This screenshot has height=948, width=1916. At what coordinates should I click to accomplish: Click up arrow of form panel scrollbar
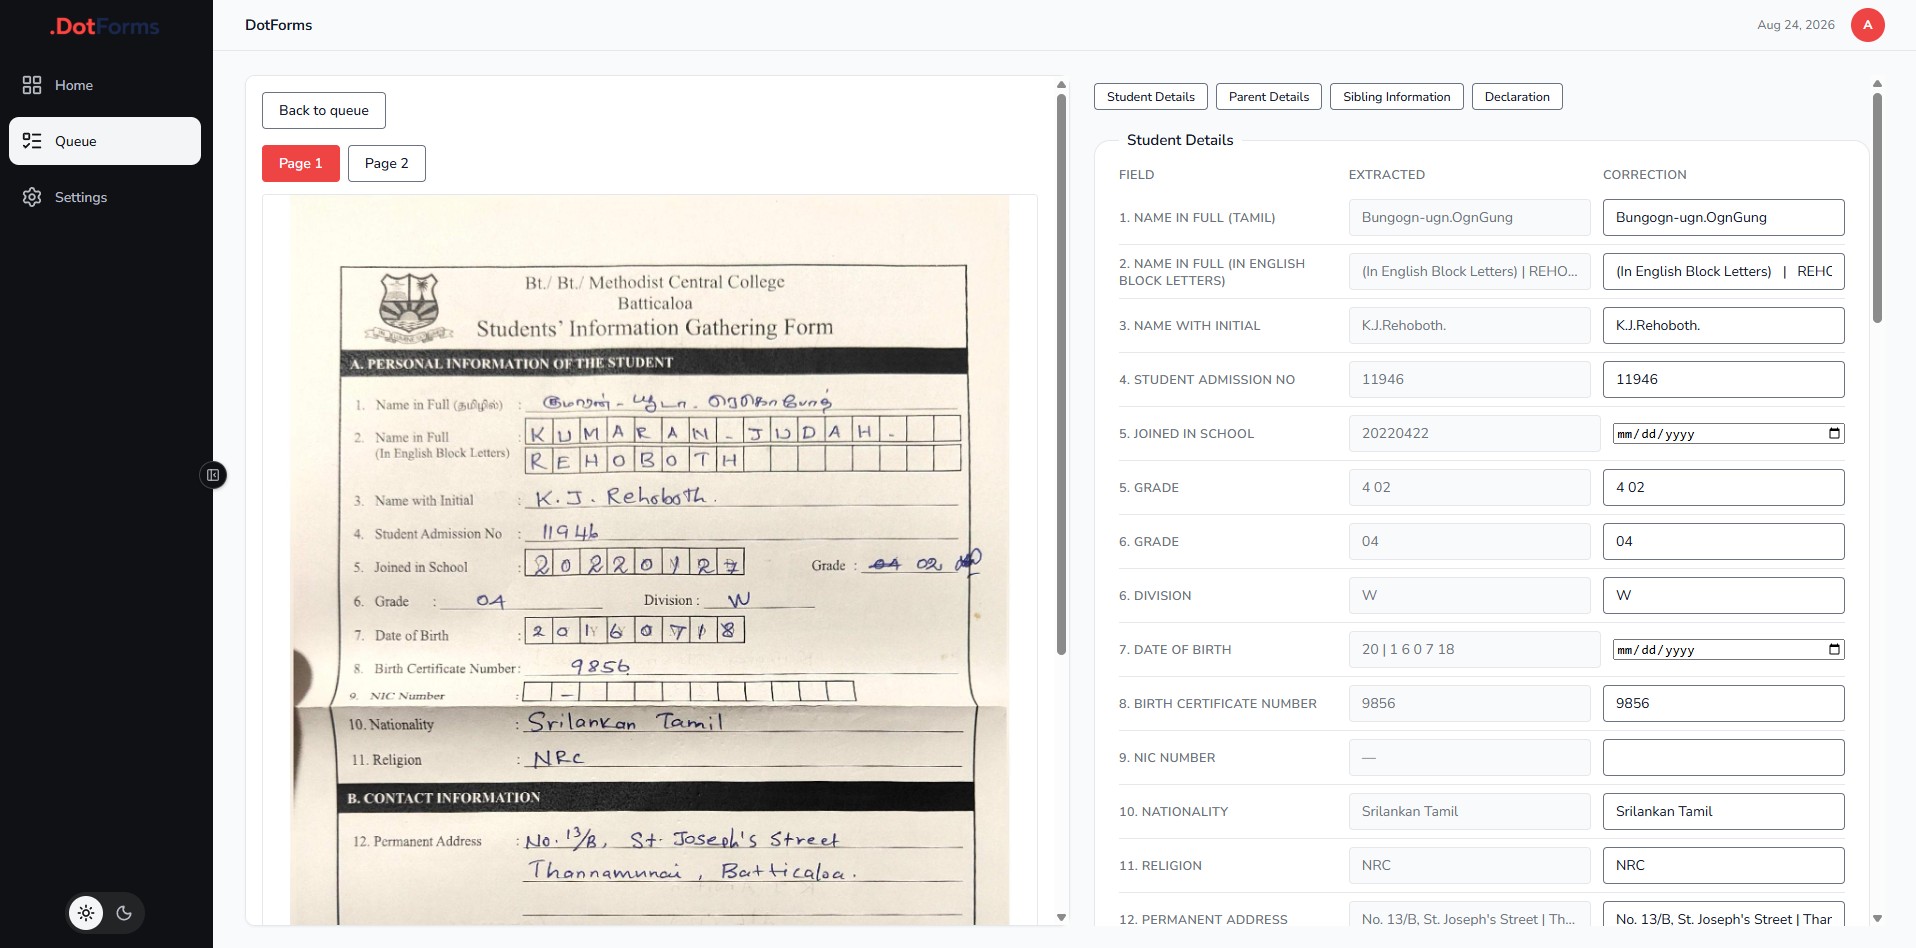pos(1877,84)
